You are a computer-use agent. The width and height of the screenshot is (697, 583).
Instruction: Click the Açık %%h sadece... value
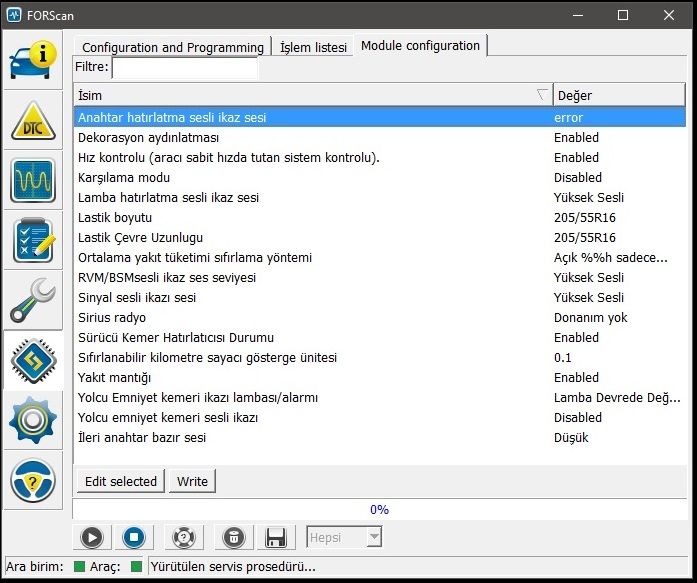pos(610,257)
